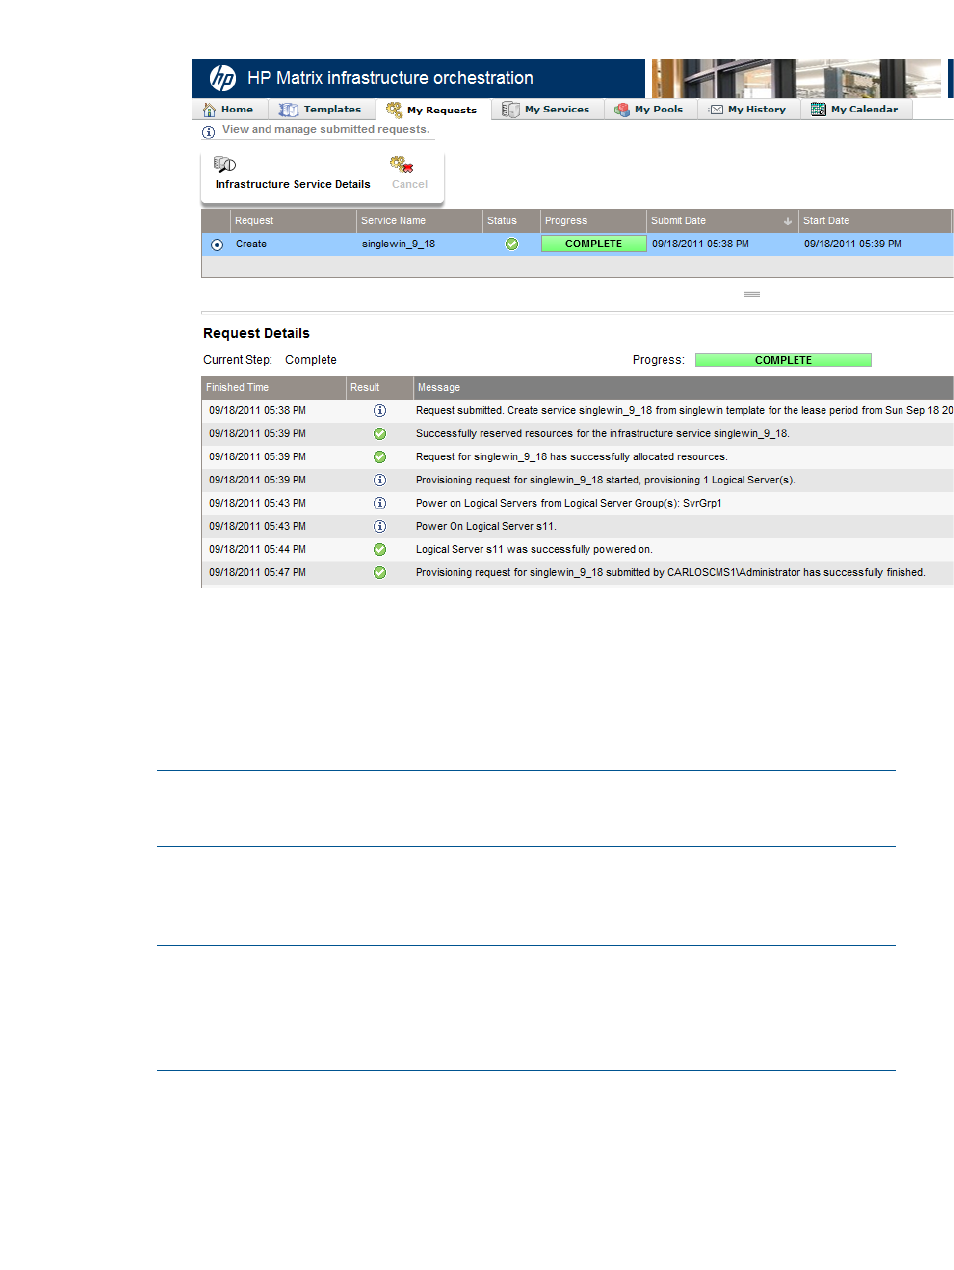Click the My History envelope icon
954x1270 pixels.
(x=716, y=110)
